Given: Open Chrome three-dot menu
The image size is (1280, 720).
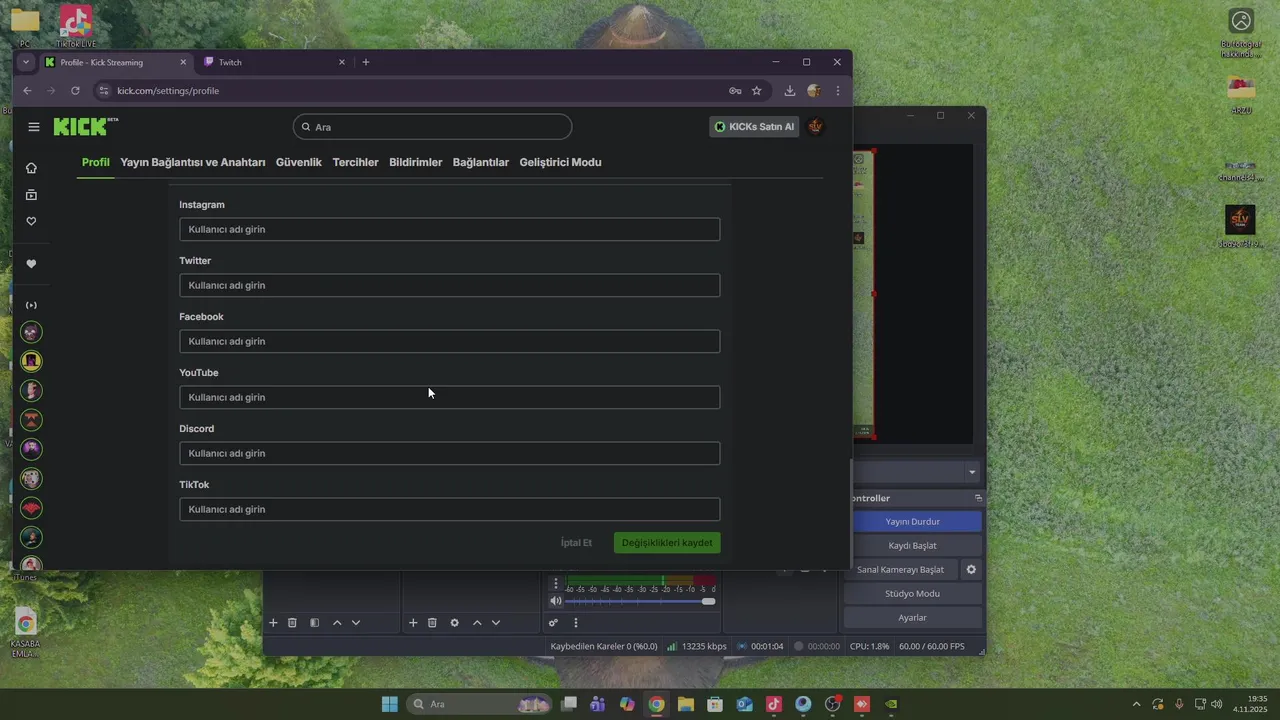Looking at the screenshot, I should 838,90.
